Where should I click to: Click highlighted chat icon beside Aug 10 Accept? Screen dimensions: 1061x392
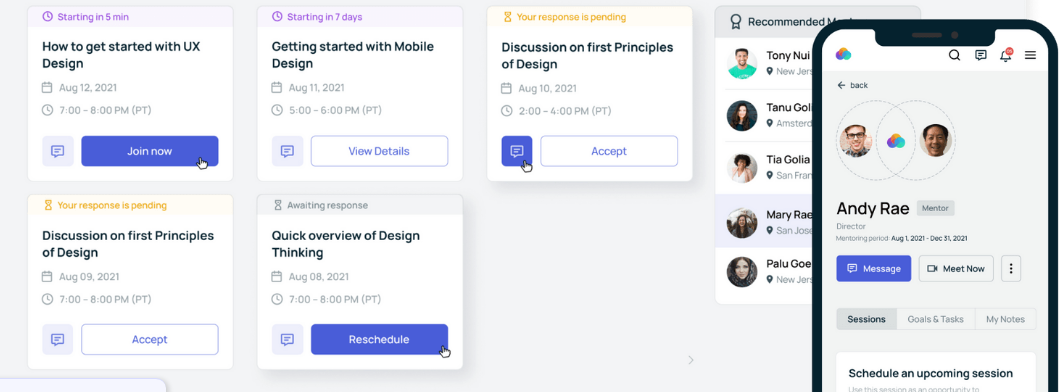click(x=517, y=151)
